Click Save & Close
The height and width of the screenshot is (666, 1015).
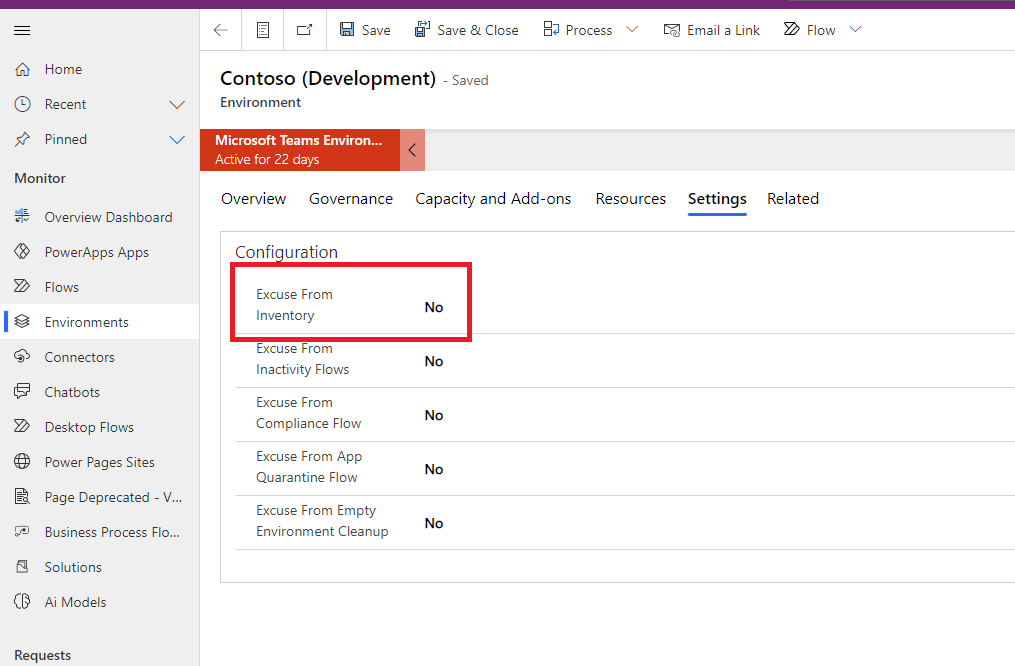[466, 30]
